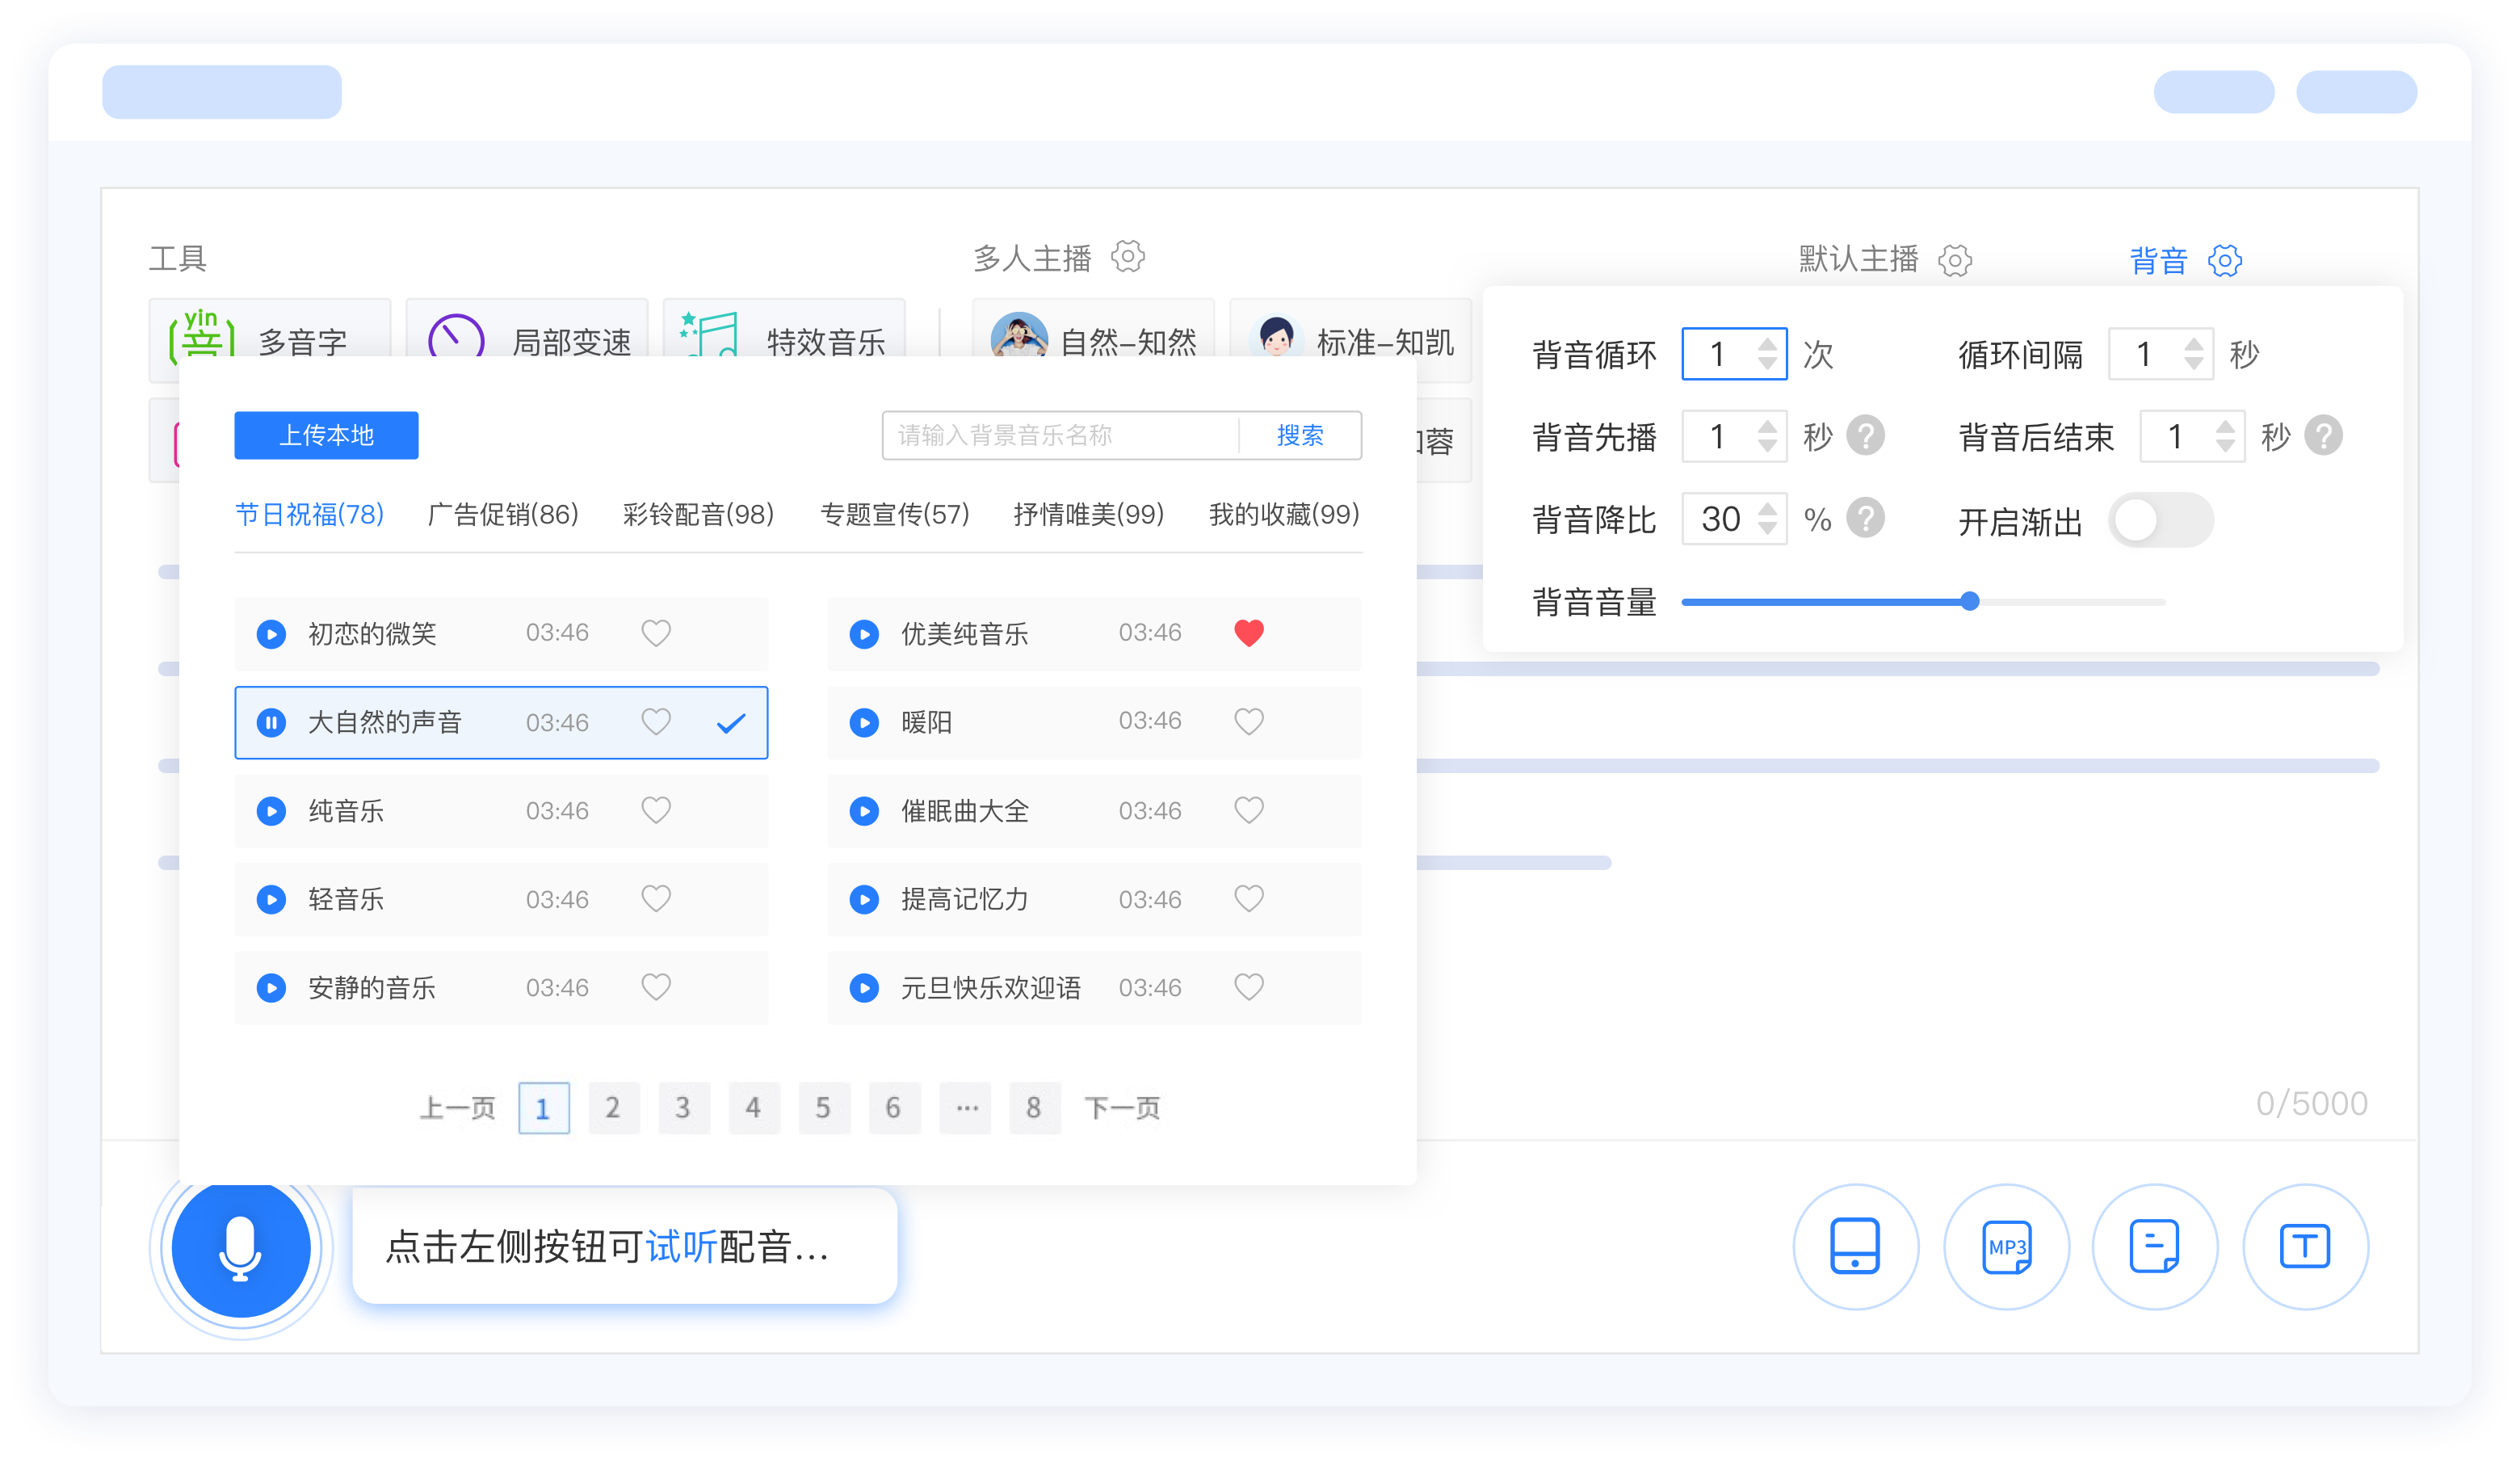This screenshot has height=1459, width=2520.
Task: Open the 专题宣传(57) tab
Action: [x=895, y=514]
